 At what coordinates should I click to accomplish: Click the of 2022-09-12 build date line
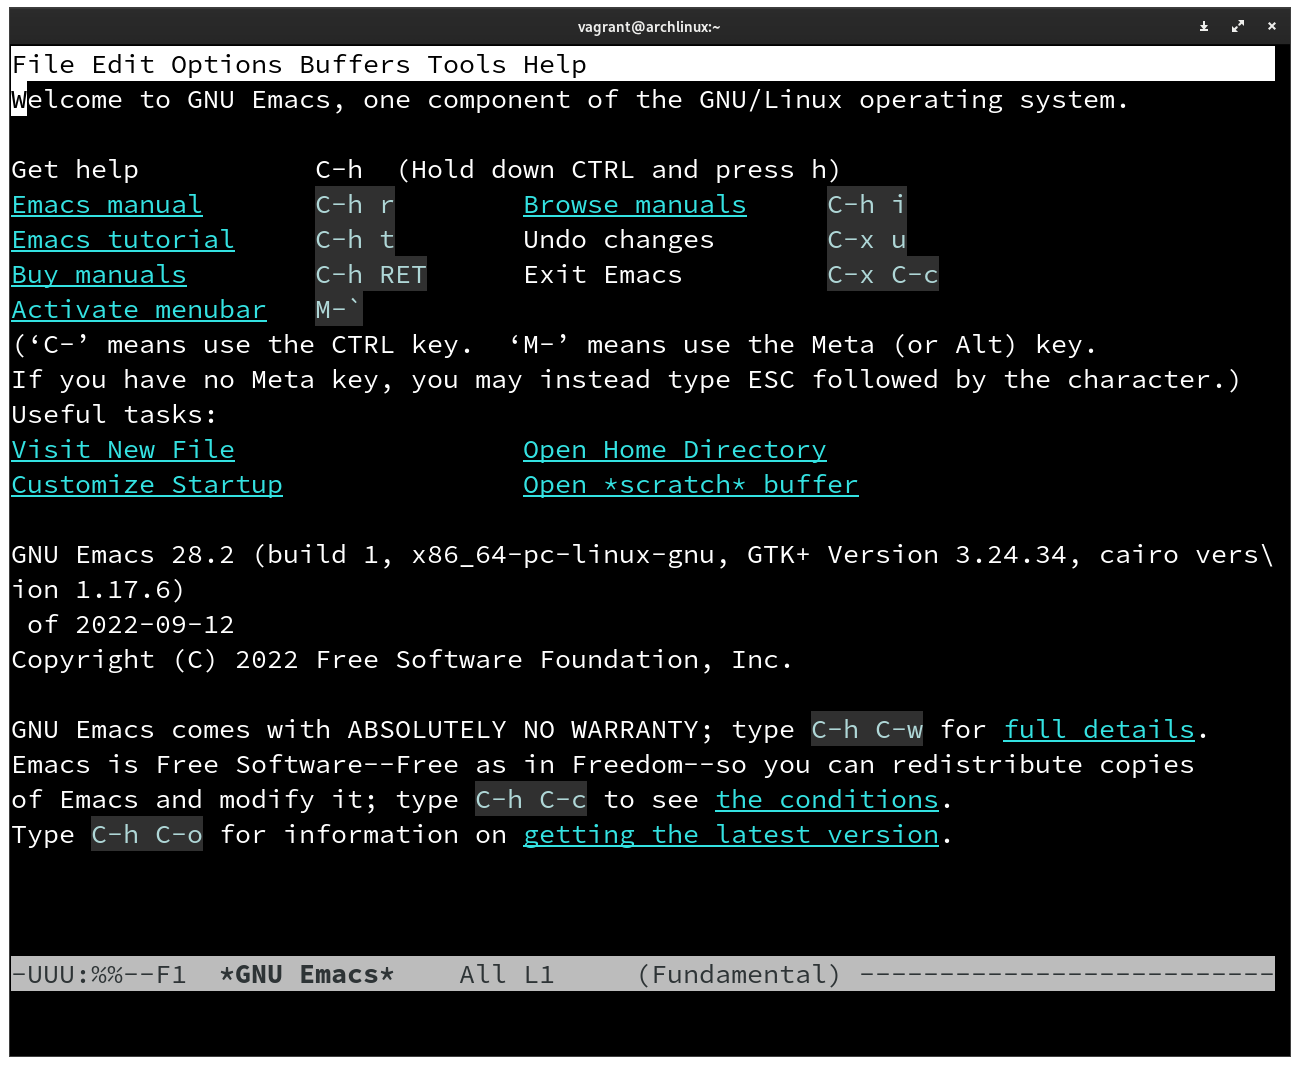(131, 625)
